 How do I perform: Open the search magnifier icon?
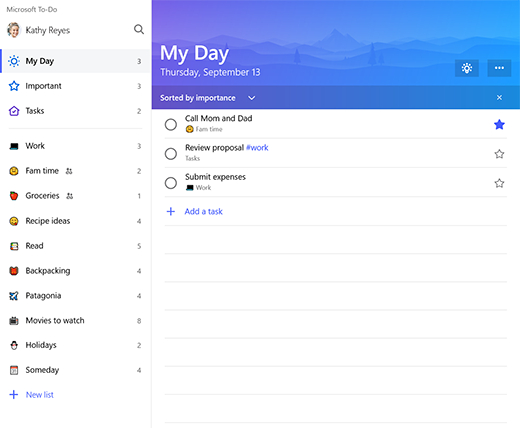(139, 29)
